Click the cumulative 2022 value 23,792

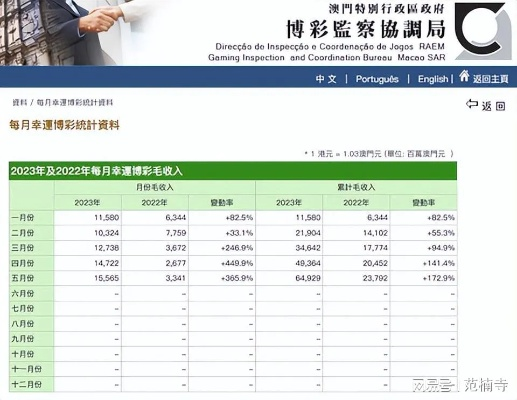click(x=375, y=278)
